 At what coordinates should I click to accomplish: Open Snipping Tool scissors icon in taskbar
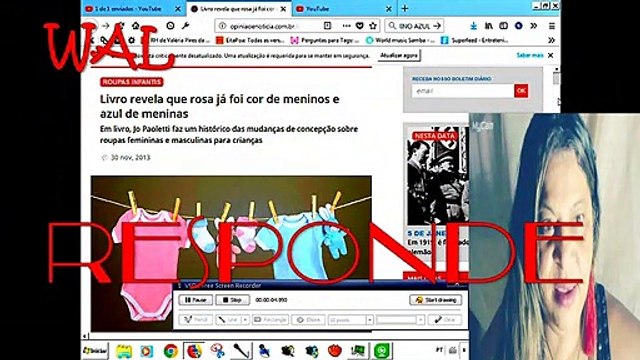[218, 351]
